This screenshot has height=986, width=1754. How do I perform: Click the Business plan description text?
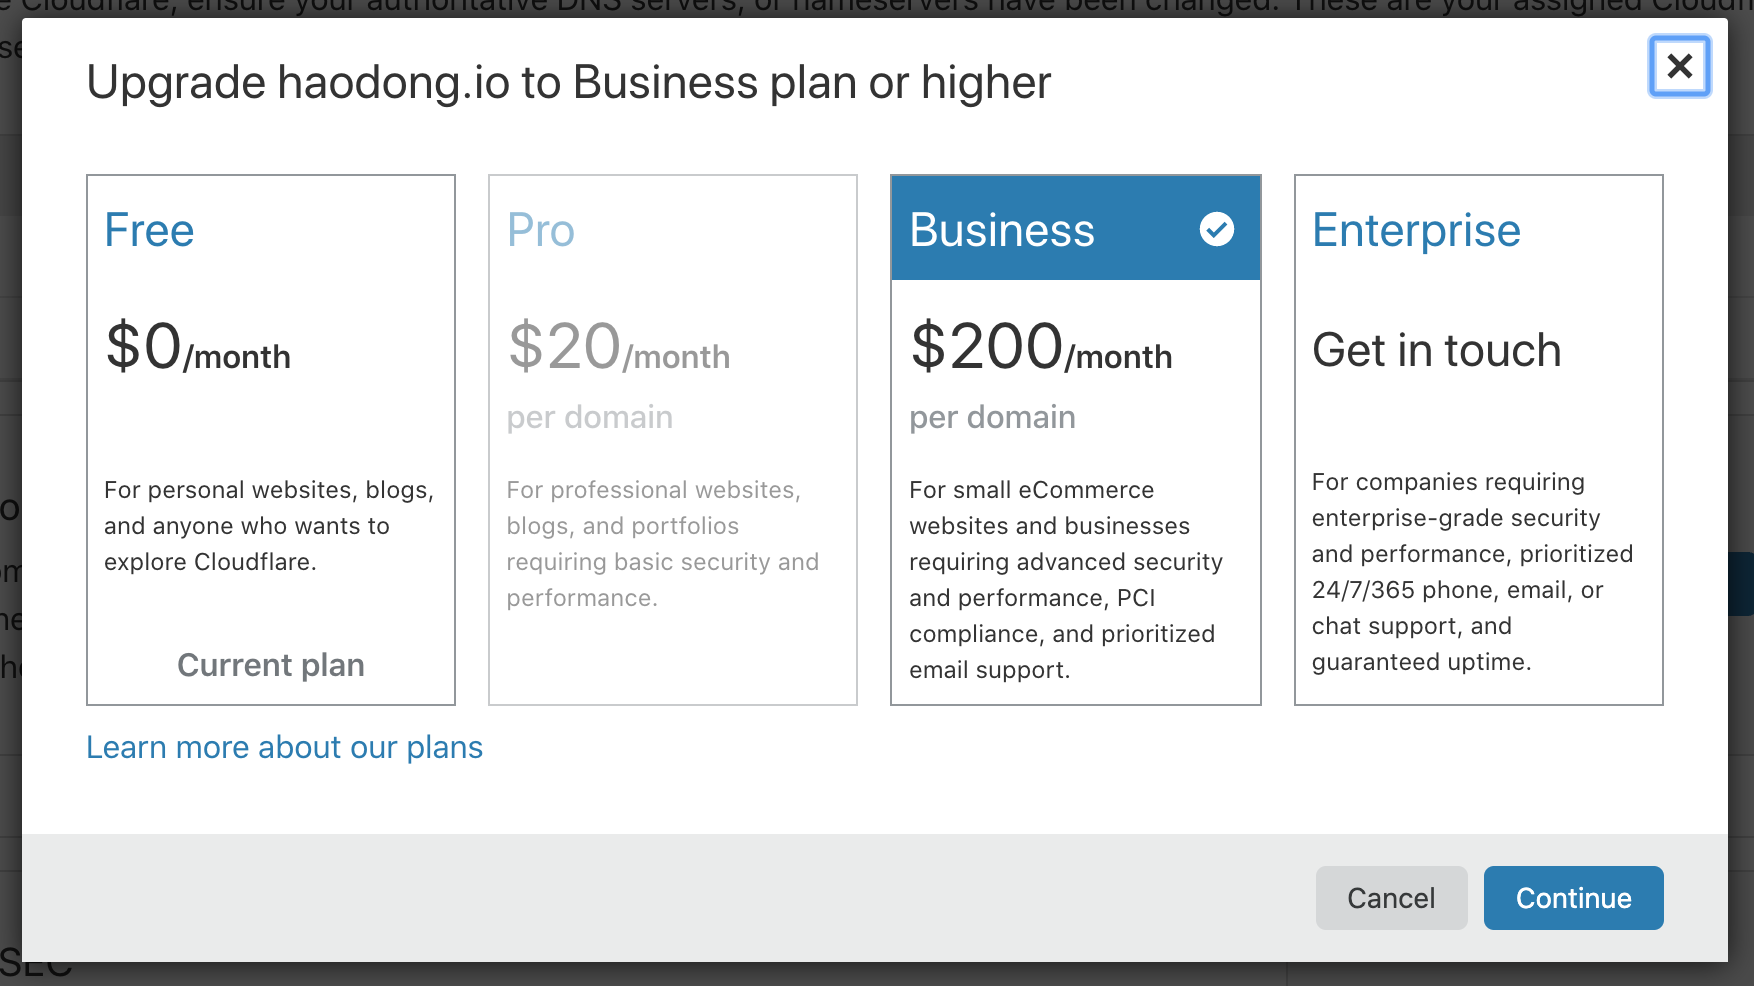point(1065,580)
